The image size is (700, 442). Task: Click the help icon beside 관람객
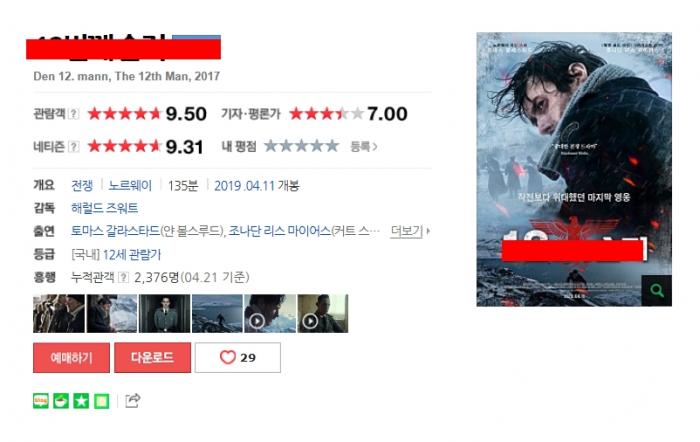pyautogui.click(x=74, y=114)
